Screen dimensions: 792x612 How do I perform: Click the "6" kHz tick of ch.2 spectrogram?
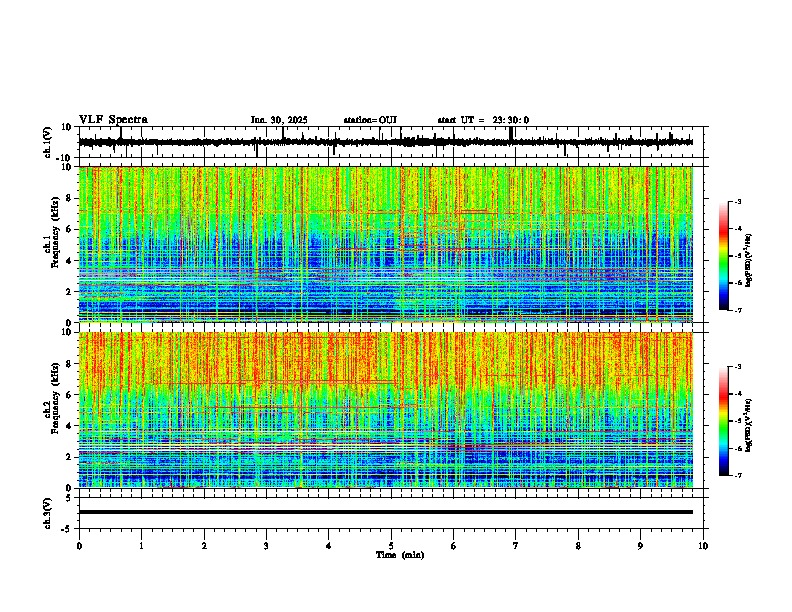click(x=70, y=395)
